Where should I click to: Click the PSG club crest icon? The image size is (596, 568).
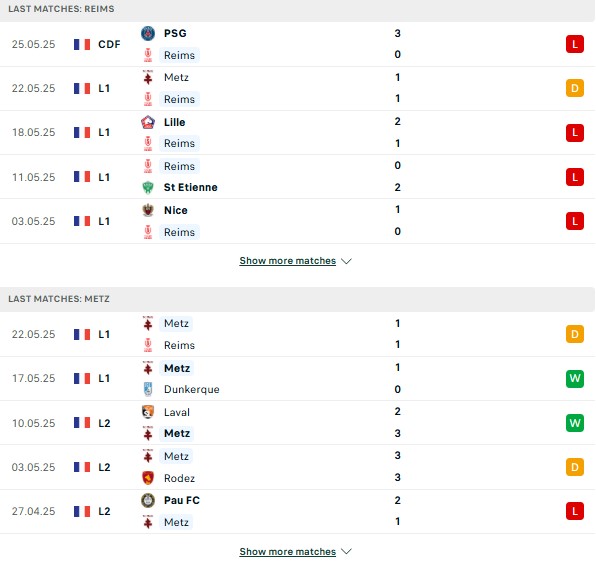click(148, 33)
